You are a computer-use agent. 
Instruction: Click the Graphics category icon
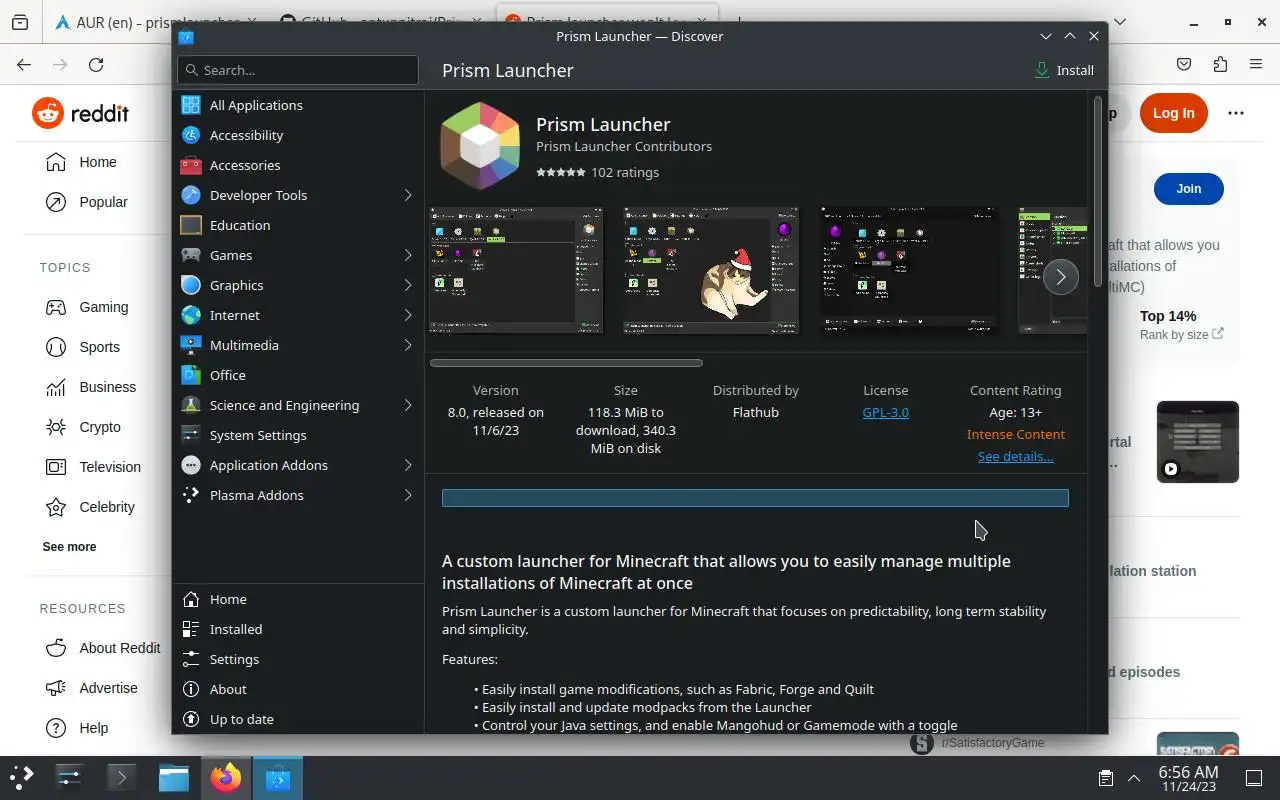pyautogui.click(x=191, y=285)
